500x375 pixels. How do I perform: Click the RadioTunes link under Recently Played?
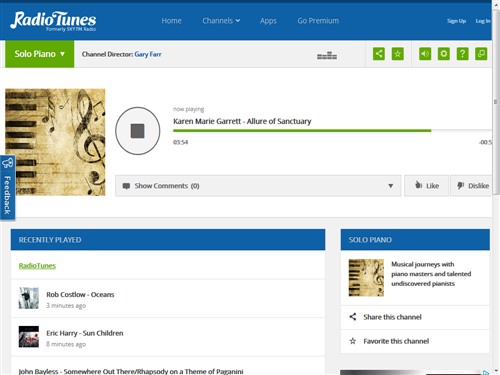coord(37,266)
